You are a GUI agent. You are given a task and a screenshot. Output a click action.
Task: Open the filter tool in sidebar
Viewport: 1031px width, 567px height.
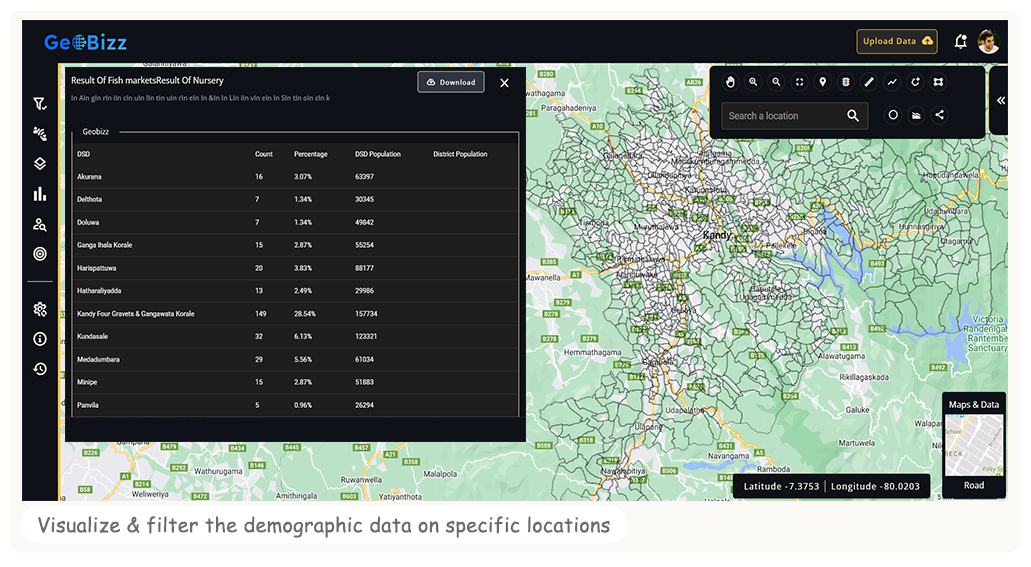(x=40, y=104)
